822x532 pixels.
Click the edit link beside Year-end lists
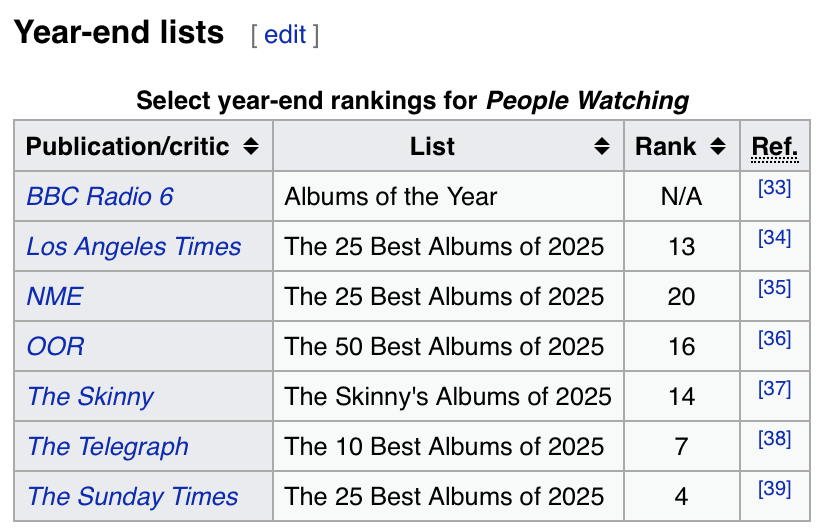[x=285, y=35]
